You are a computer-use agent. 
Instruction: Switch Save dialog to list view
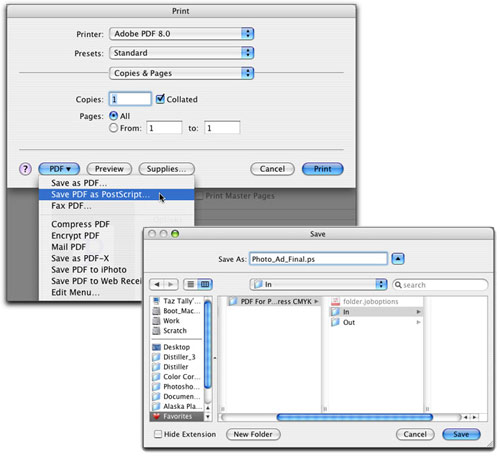191,284
